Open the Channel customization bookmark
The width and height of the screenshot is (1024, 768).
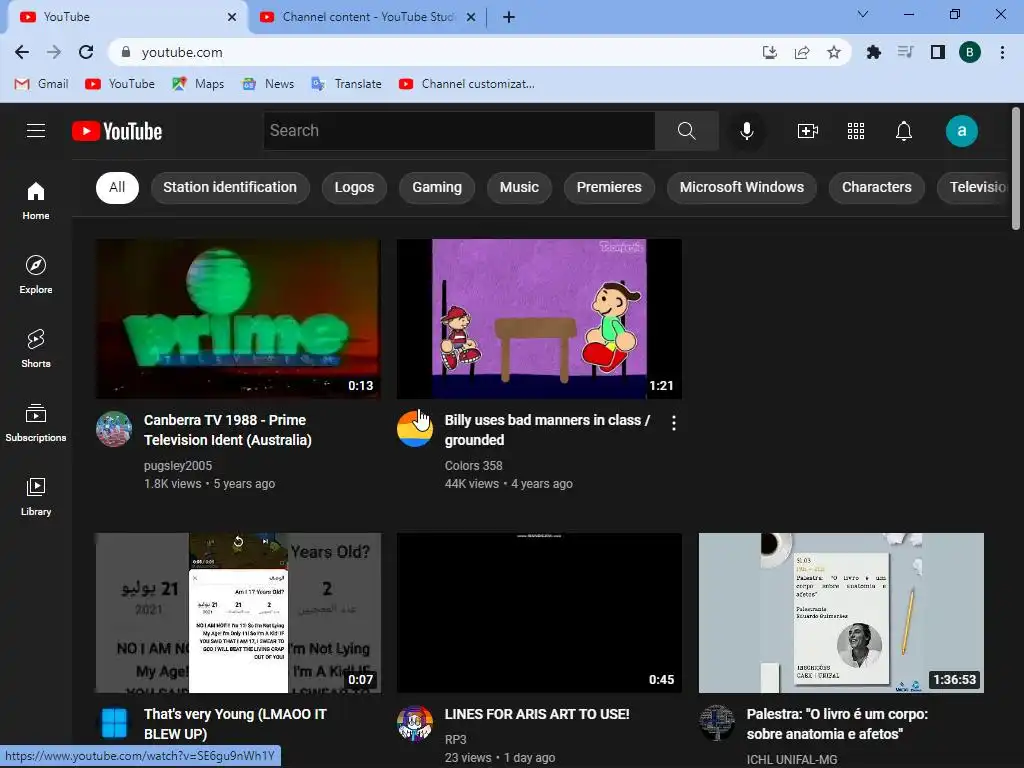[467, 84]
